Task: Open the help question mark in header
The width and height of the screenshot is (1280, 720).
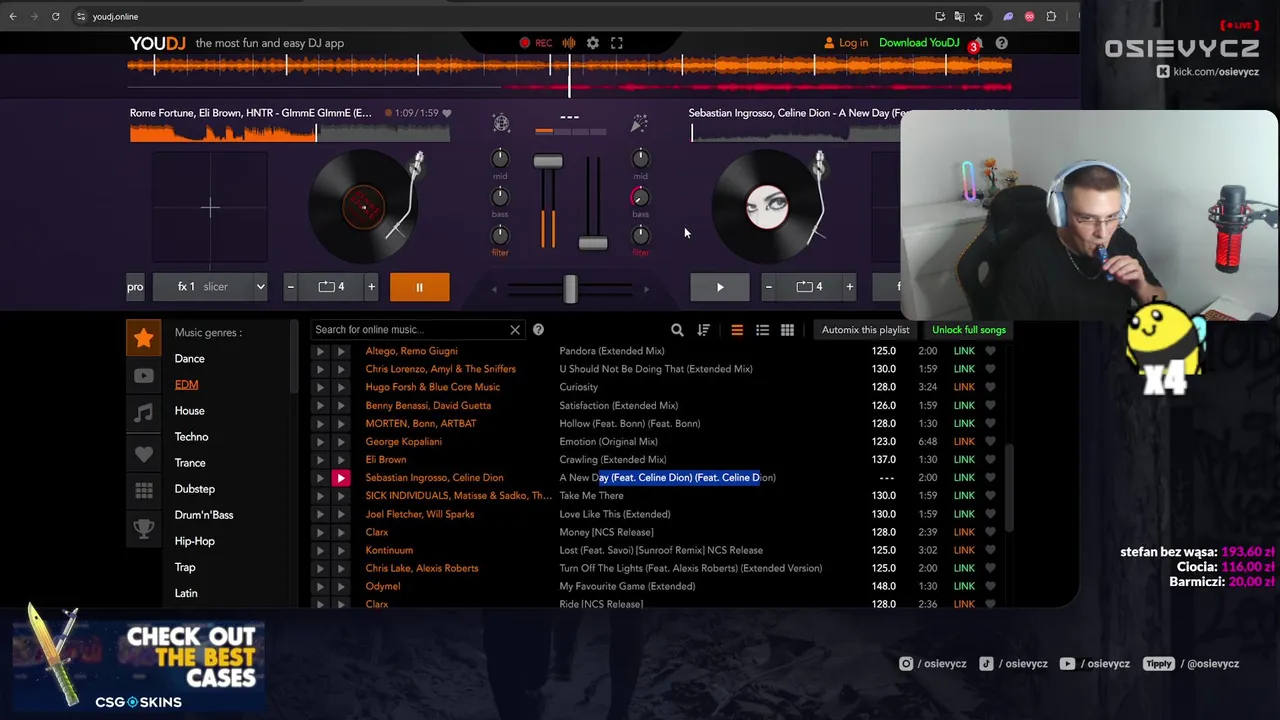Action: coord(1001,43)
